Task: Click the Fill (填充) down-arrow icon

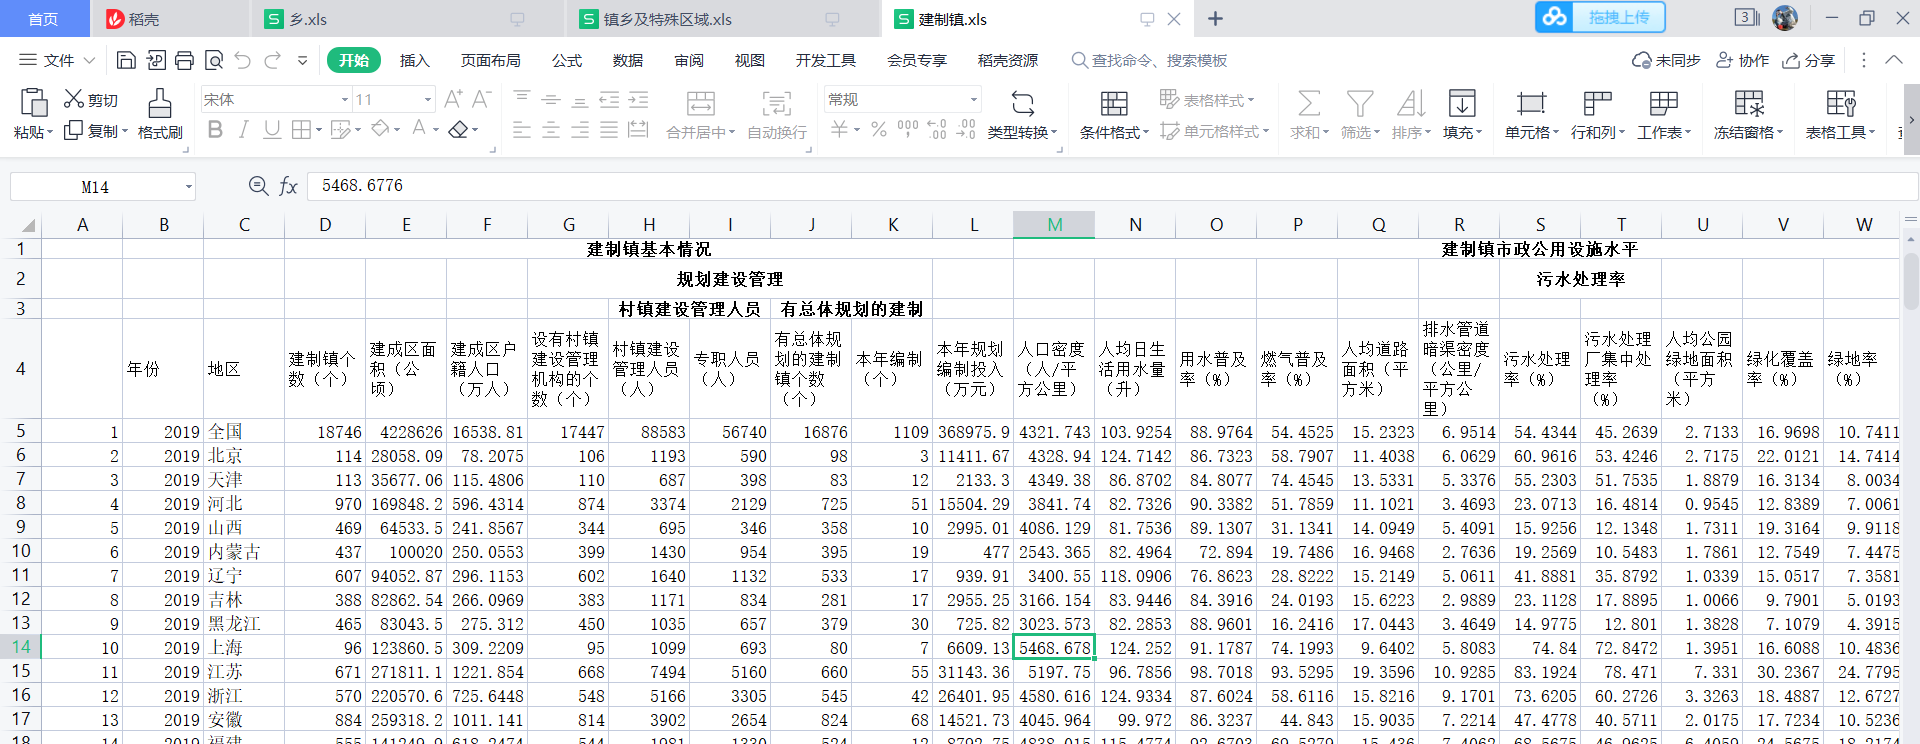Action: (x=1462, y=103)
